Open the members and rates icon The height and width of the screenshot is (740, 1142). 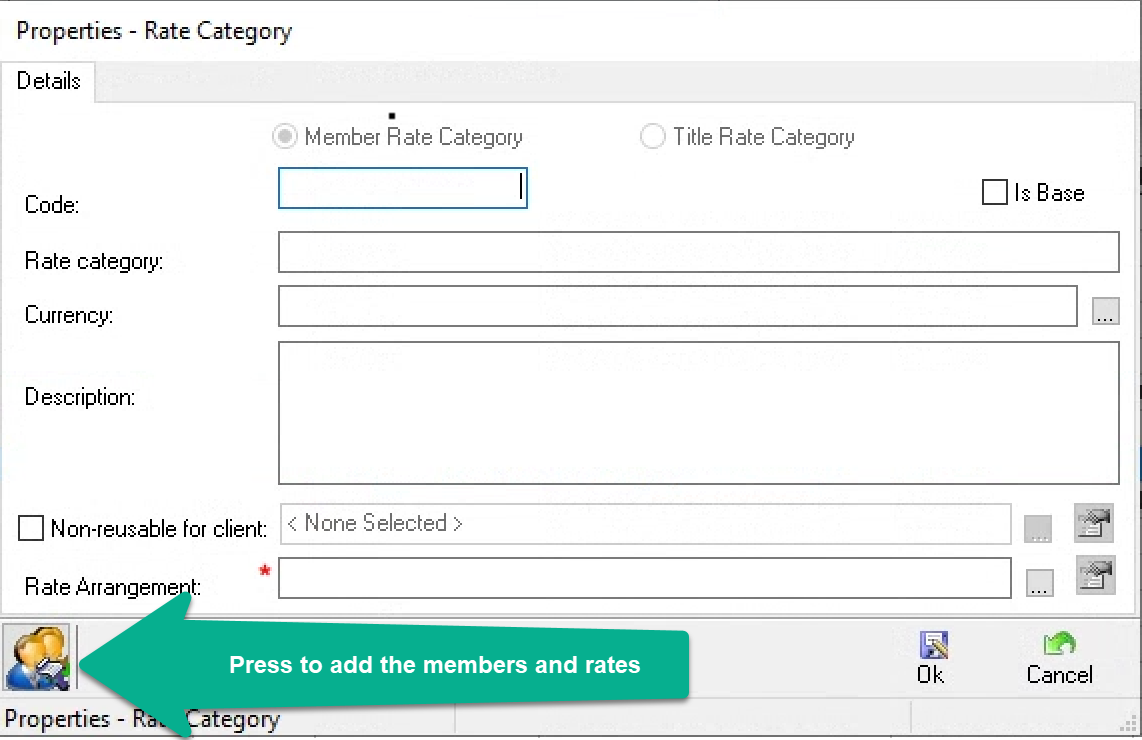coord(37,657)
